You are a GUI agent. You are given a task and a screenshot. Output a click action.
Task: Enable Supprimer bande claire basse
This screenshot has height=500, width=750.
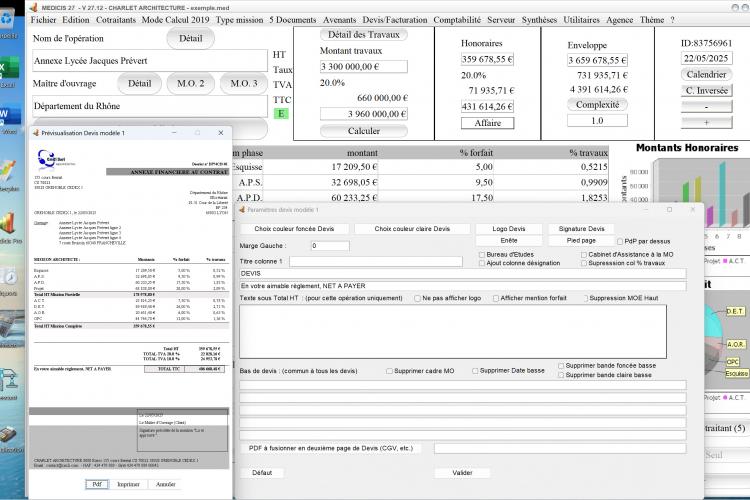tap(561, 376)
